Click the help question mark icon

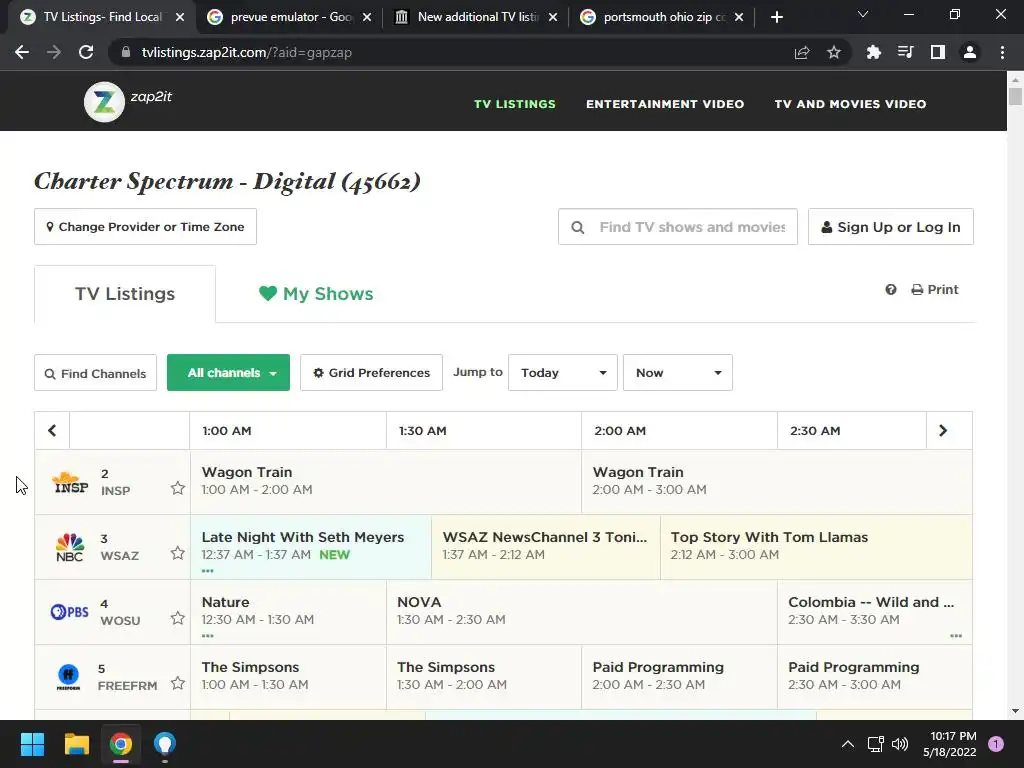(x=891, y=289)
